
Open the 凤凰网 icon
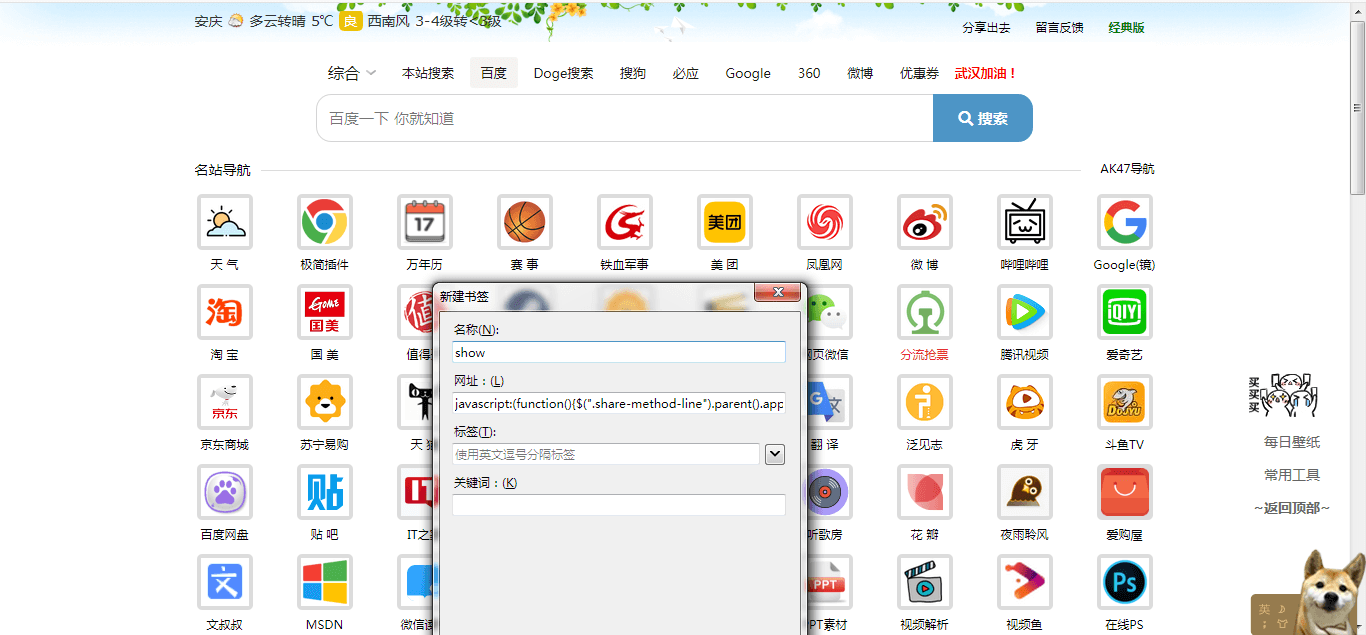[x=825, y=222]
